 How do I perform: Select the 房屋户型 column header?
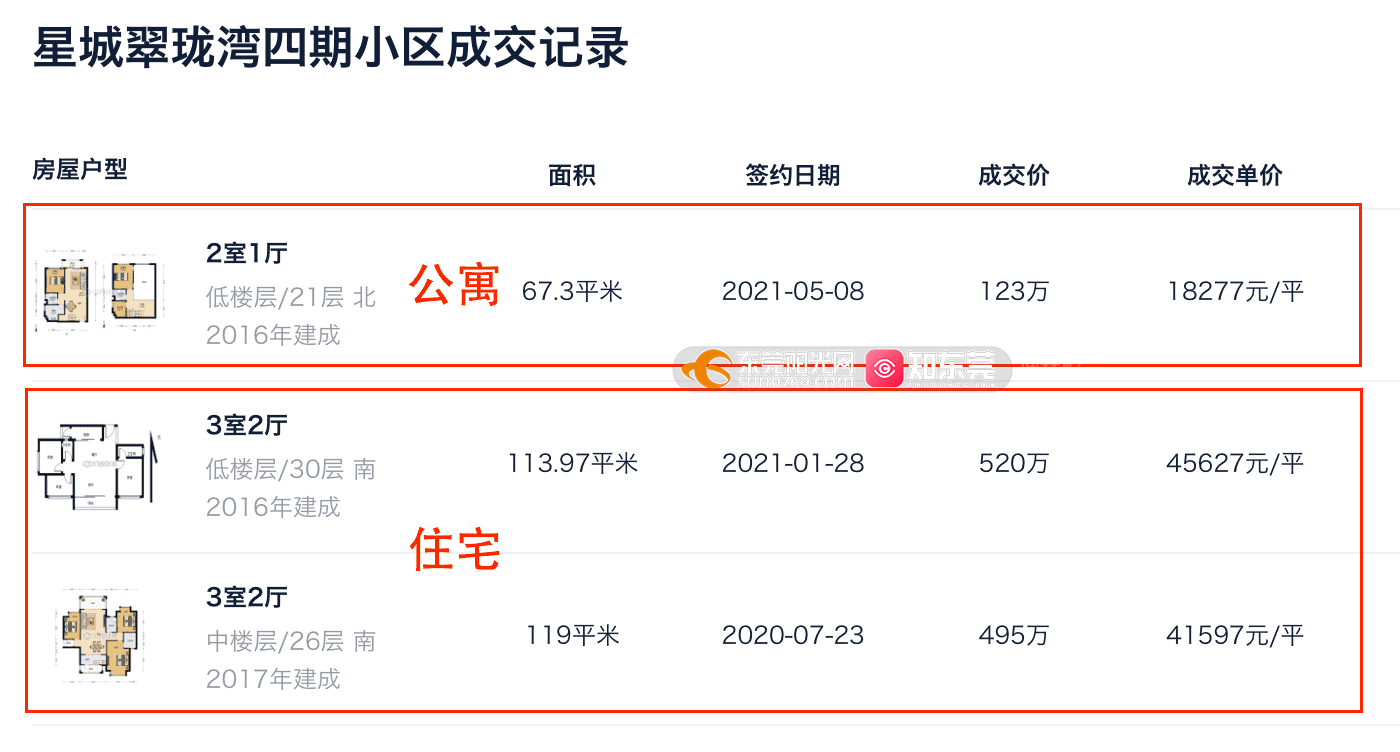(80, 169)
